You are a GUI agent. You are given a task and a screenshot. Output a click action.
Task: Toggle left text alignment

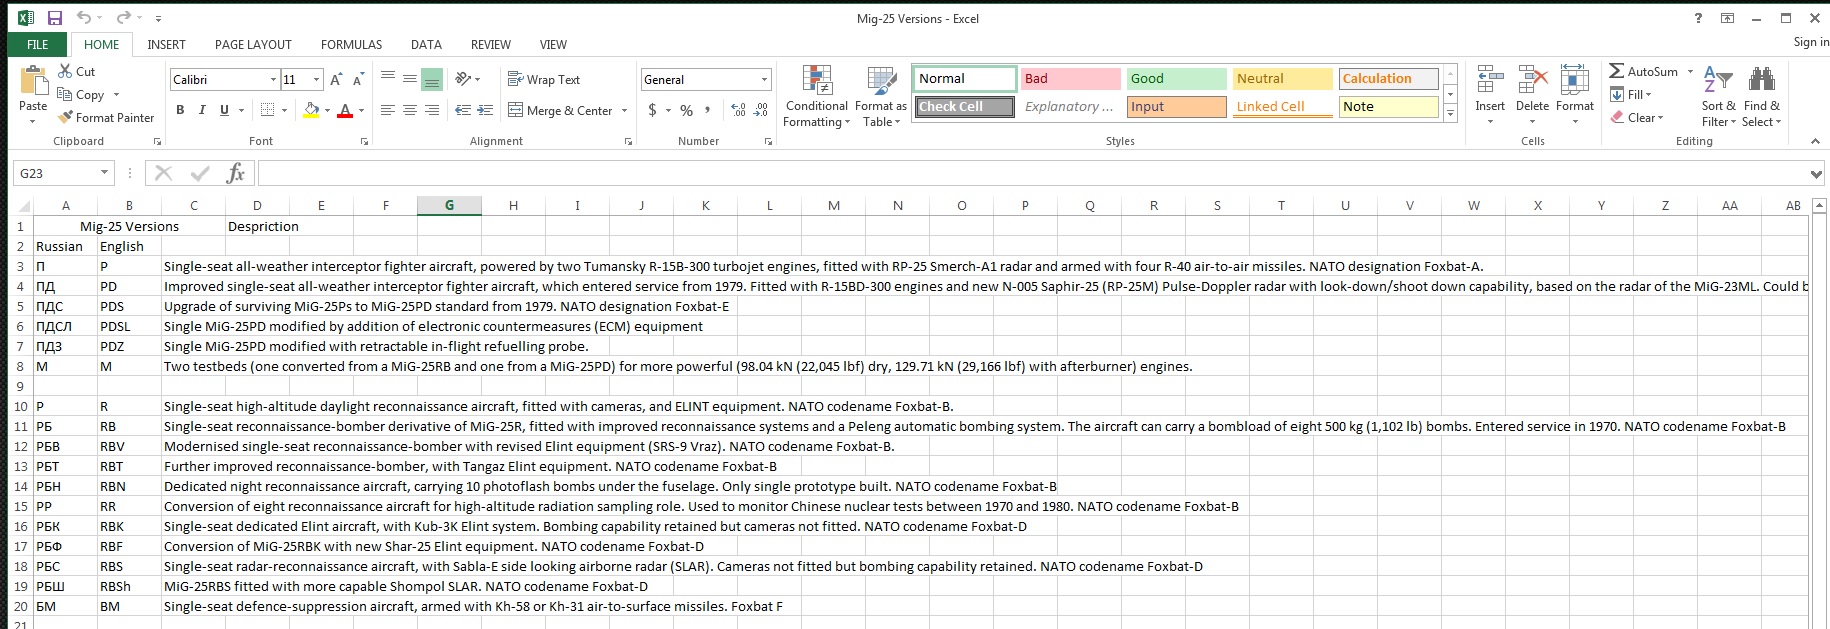click(x=388, y=110)
